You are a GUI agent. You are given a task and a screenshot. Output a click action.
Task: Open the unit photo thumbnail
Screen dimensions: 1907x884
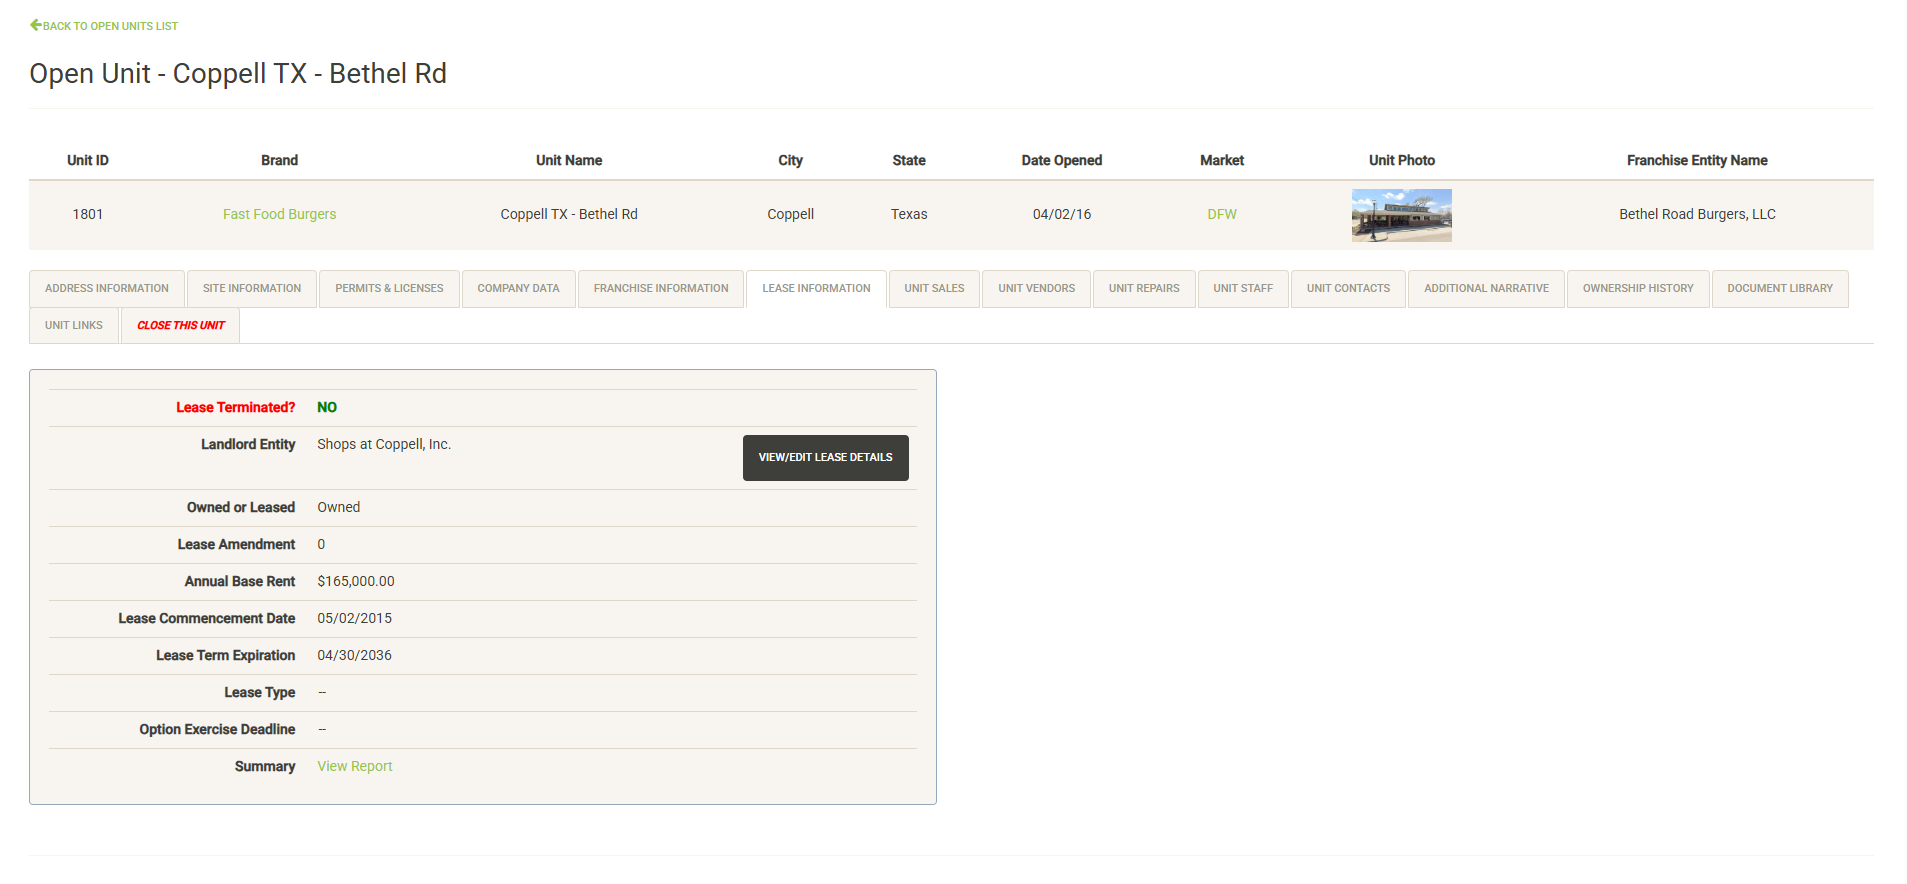click(1401, 215)
